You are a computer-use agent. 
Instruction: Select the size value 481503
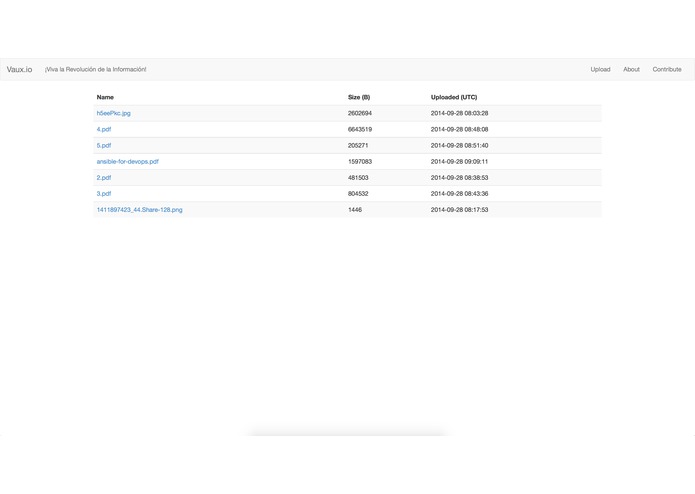(358, 178)
